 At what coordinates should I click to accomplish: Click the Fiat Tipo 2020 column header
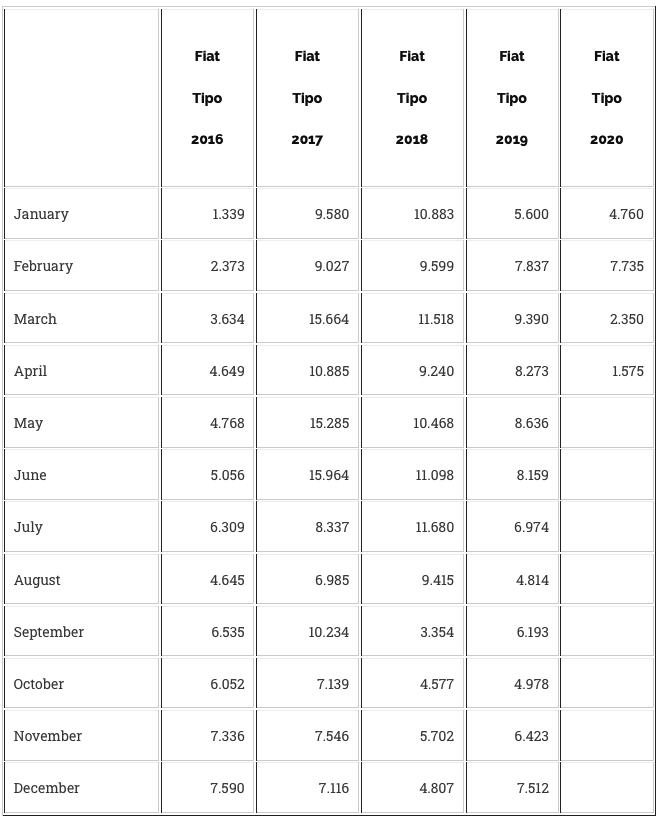606,98
